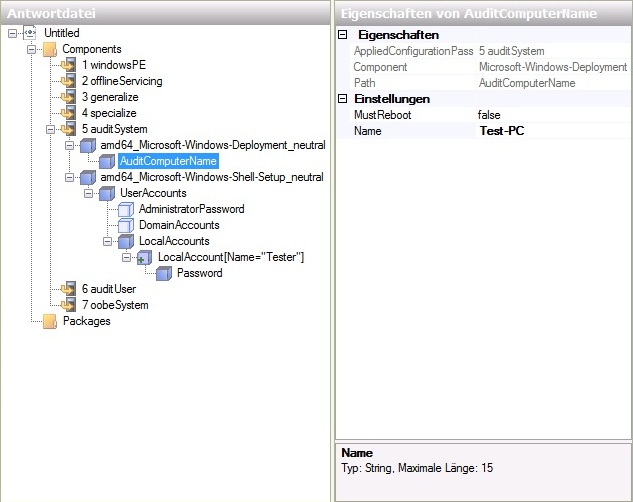This screenshot has width=633, height=502.
Task: Click the Name value field Test-PC
Action: [553, 131]
